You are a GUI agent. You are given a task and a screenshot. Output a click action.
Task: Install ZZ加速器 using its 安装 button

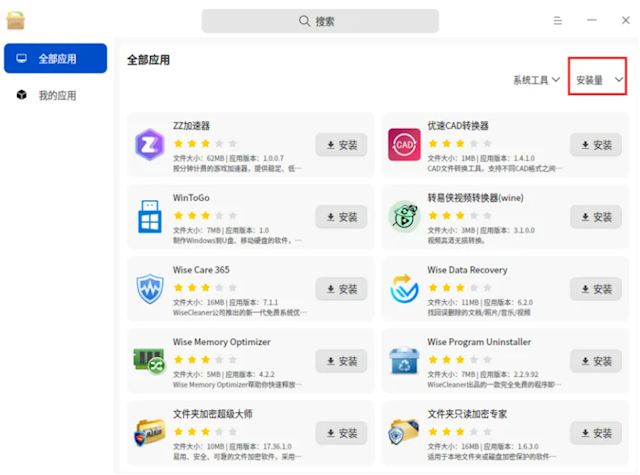click(341, 145)
